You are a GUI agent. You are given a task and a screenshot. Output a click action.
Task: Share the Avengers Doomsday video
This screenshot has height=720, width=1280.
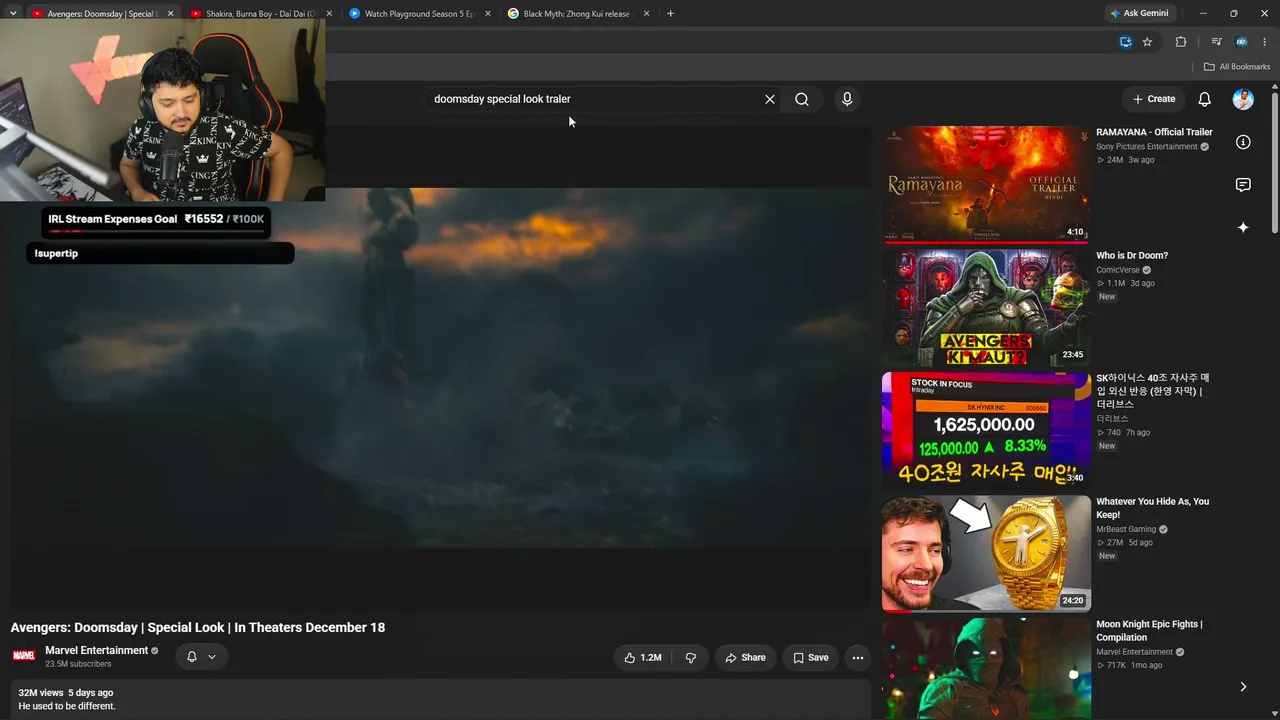[745, 657]
